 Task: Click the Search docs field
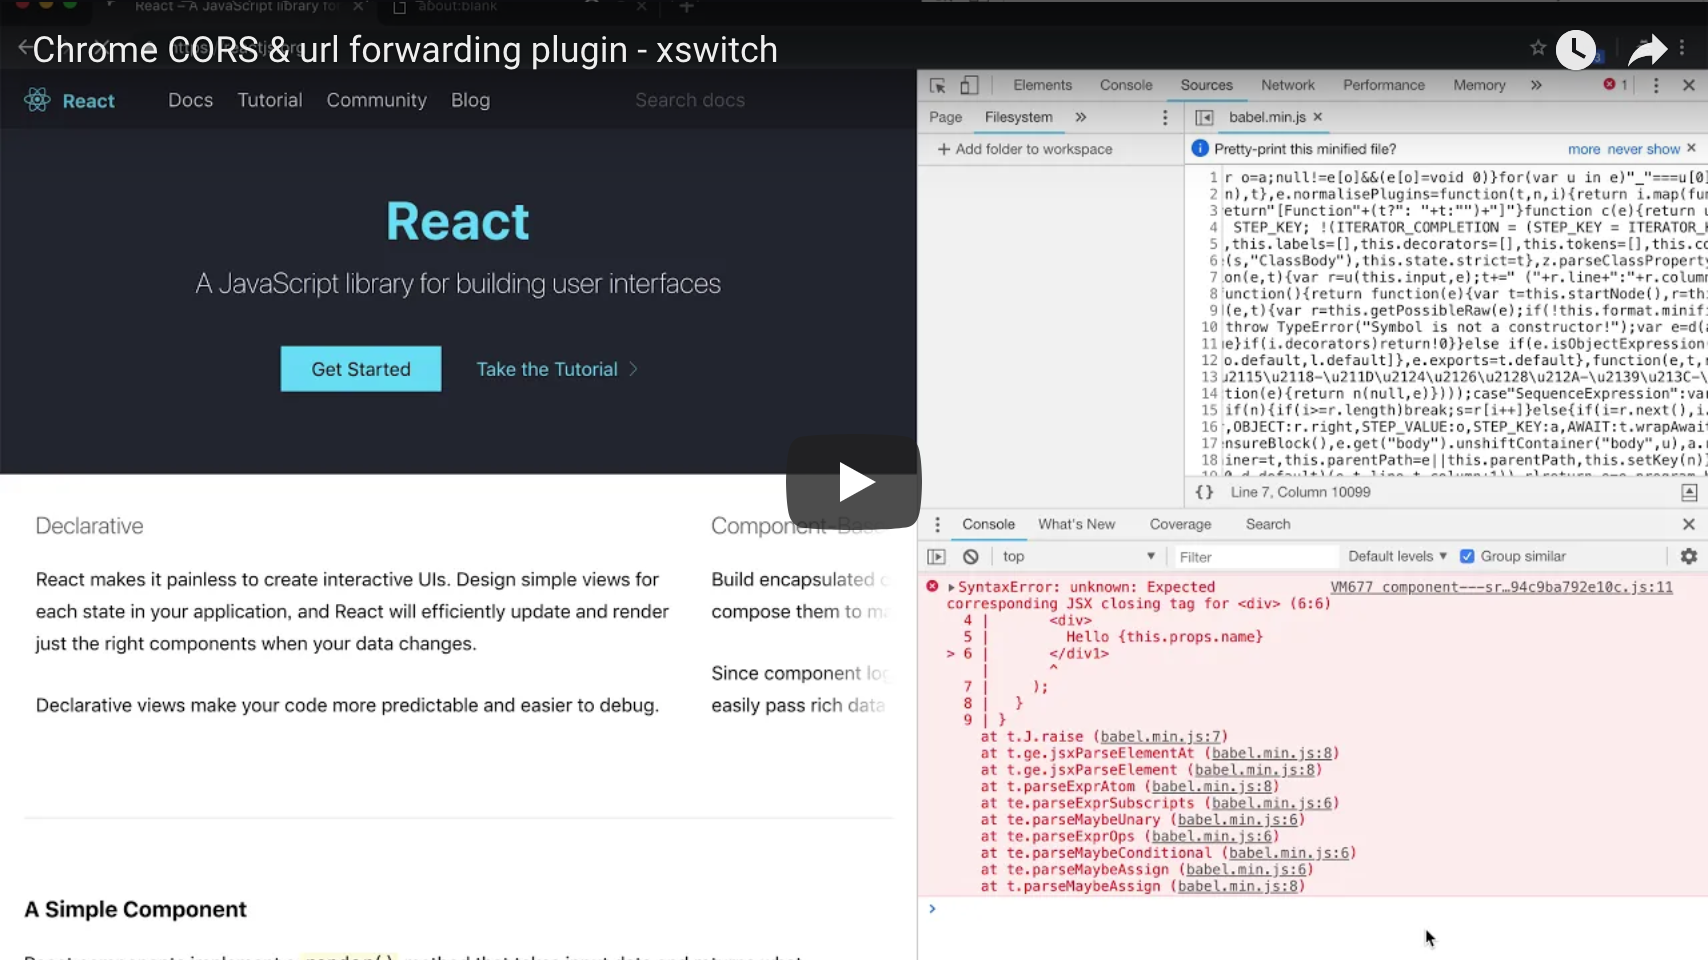pos(690,100)
